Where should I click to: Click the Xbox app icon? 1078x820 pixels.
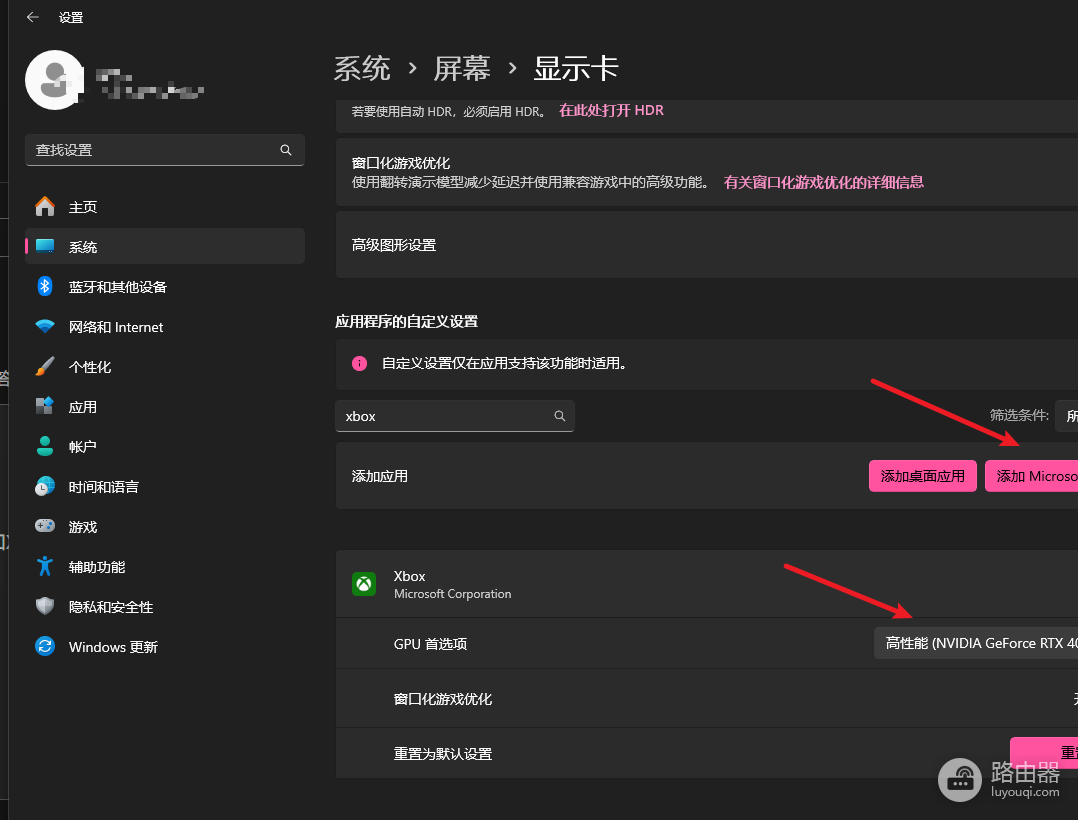364,584
